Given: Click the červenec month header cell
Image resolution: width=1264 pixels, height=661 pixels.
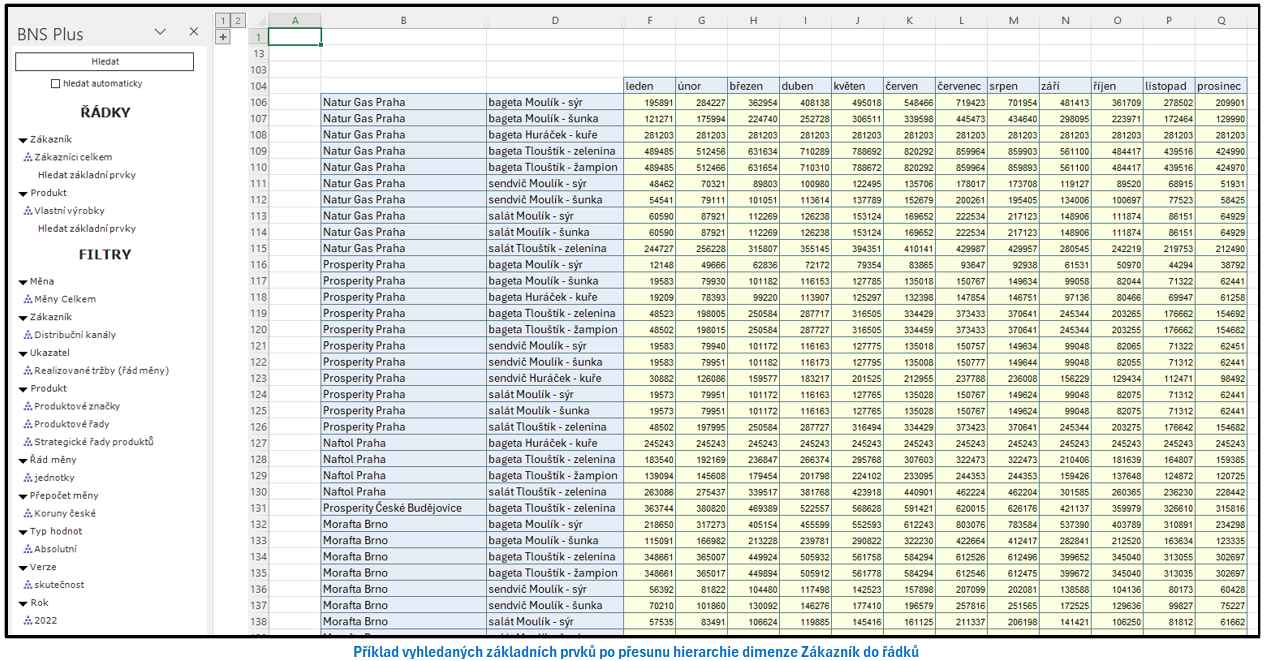Looking at the screenshot, I should click(x=961, y=86).
